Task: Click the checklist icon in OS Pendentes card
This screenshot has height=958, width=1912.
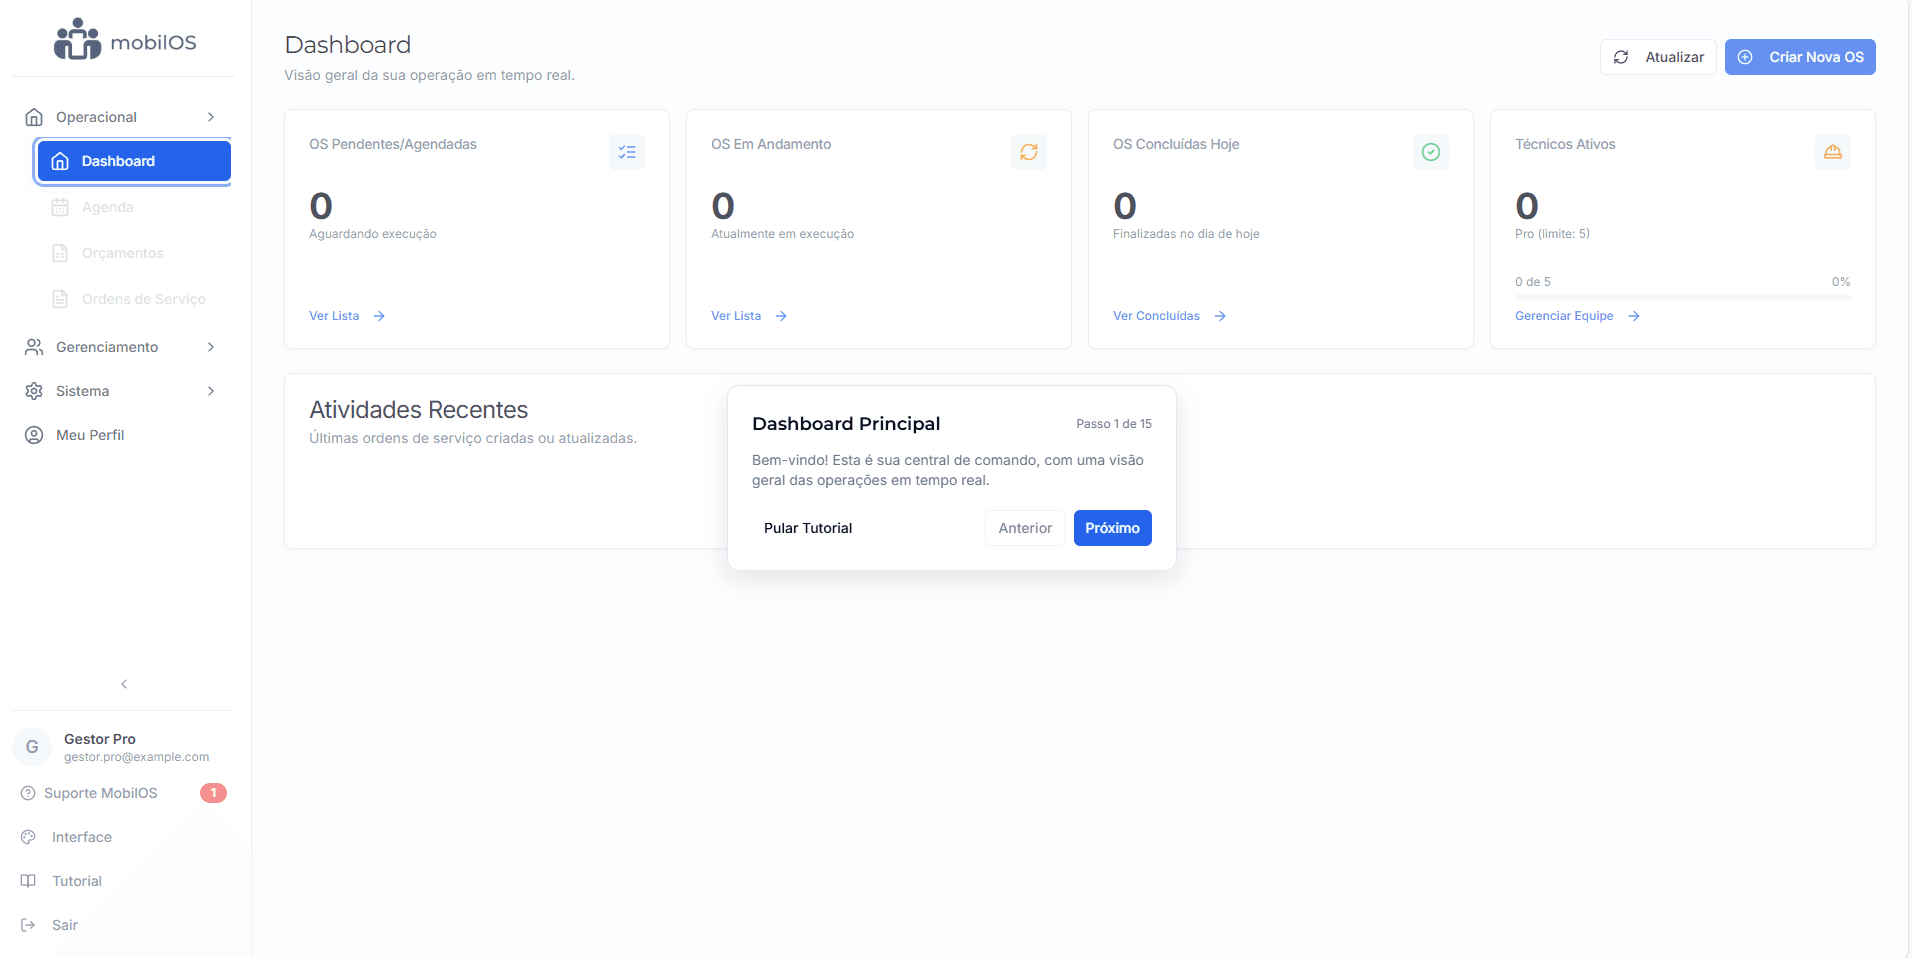Action: [627, 152]
